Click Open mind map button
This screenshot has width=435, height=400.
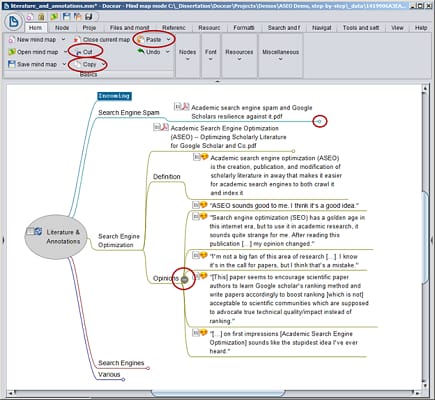pyautogui.click(x=33, y=52)
